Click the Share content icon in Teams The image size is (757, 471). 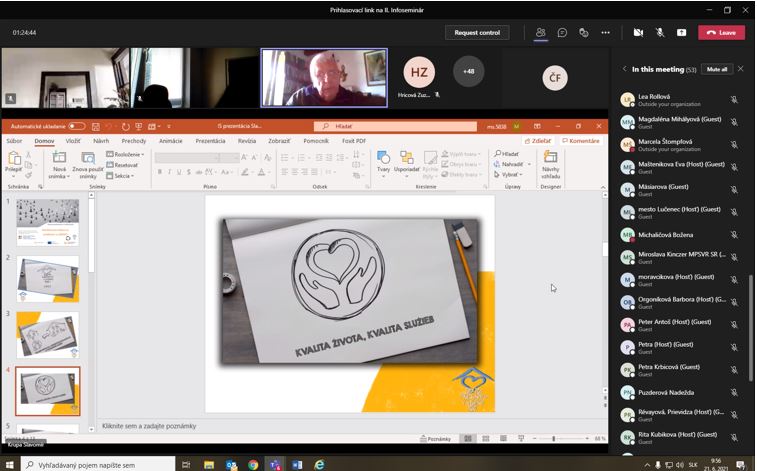click(x=681, y=32)
